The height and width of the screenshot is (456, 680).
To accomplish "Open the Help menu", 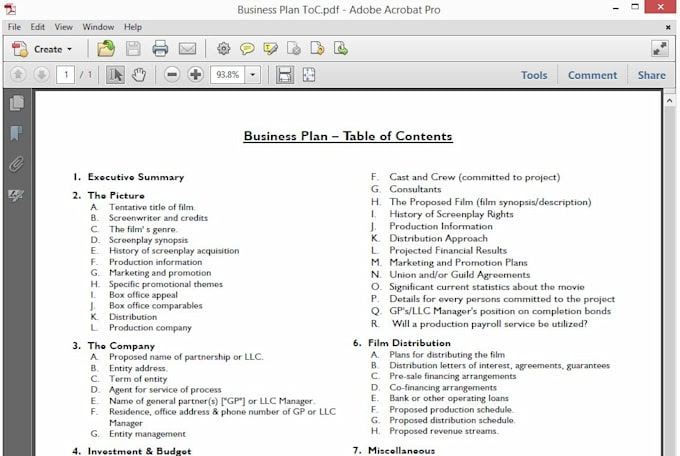I will pyautogui.click(x=133, y=27).
